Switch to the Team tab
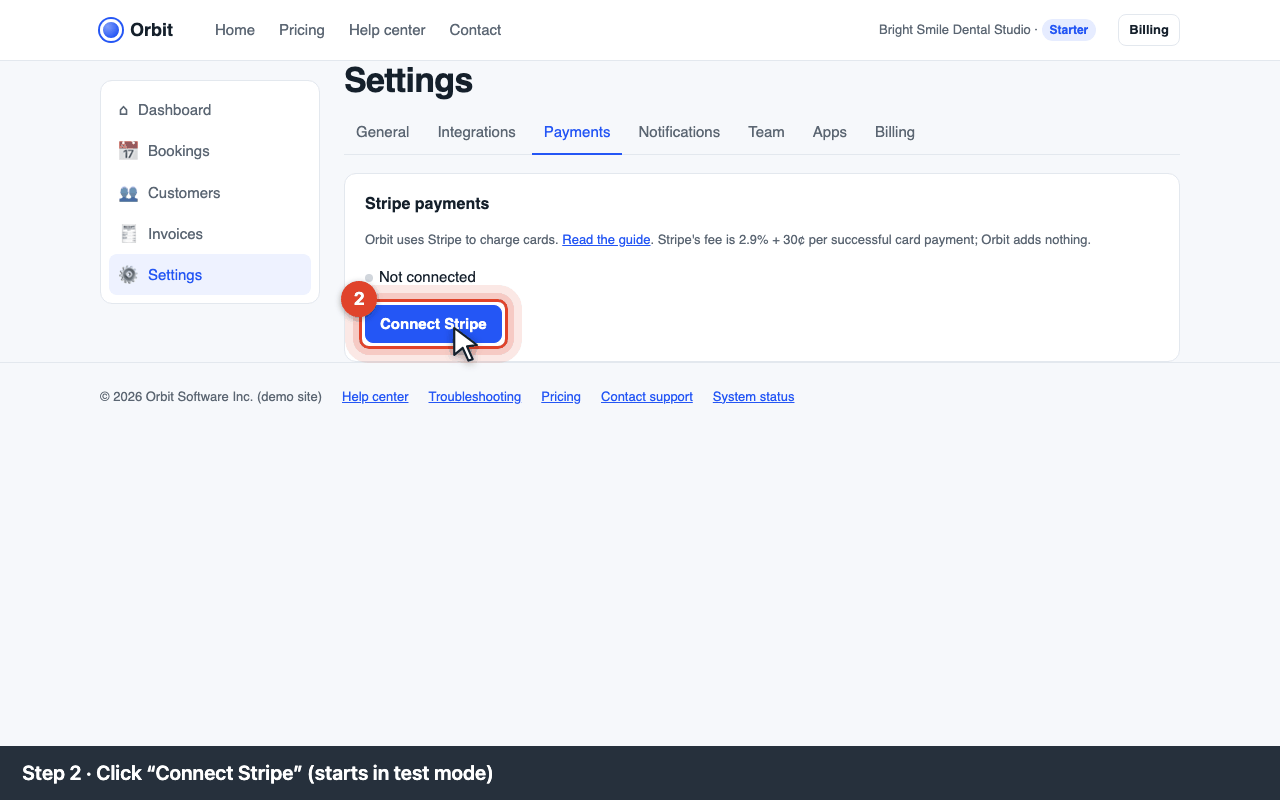 766,132
